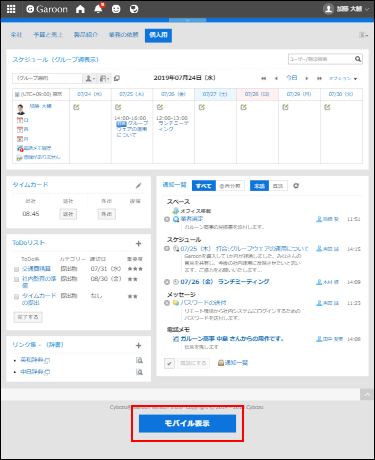This screenshot has width=375, height=460.
Task: Refresh the notification list icon
Action: click(296, 186)
